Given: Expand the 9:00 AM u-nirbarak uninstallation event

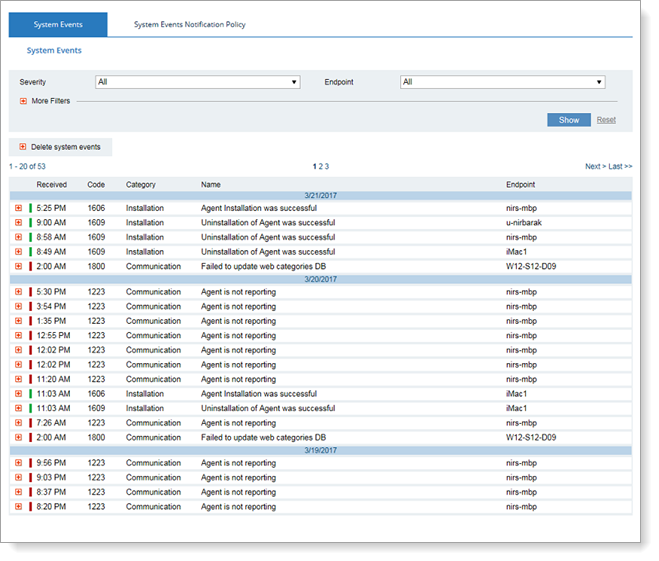Looking at the screenshot, I should (x=18, y=223).
